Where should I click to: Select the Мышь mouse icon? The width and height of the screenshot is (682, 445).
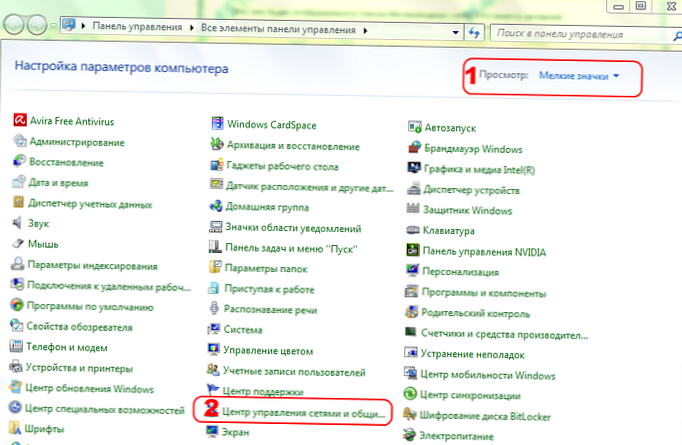coord(18,243)
